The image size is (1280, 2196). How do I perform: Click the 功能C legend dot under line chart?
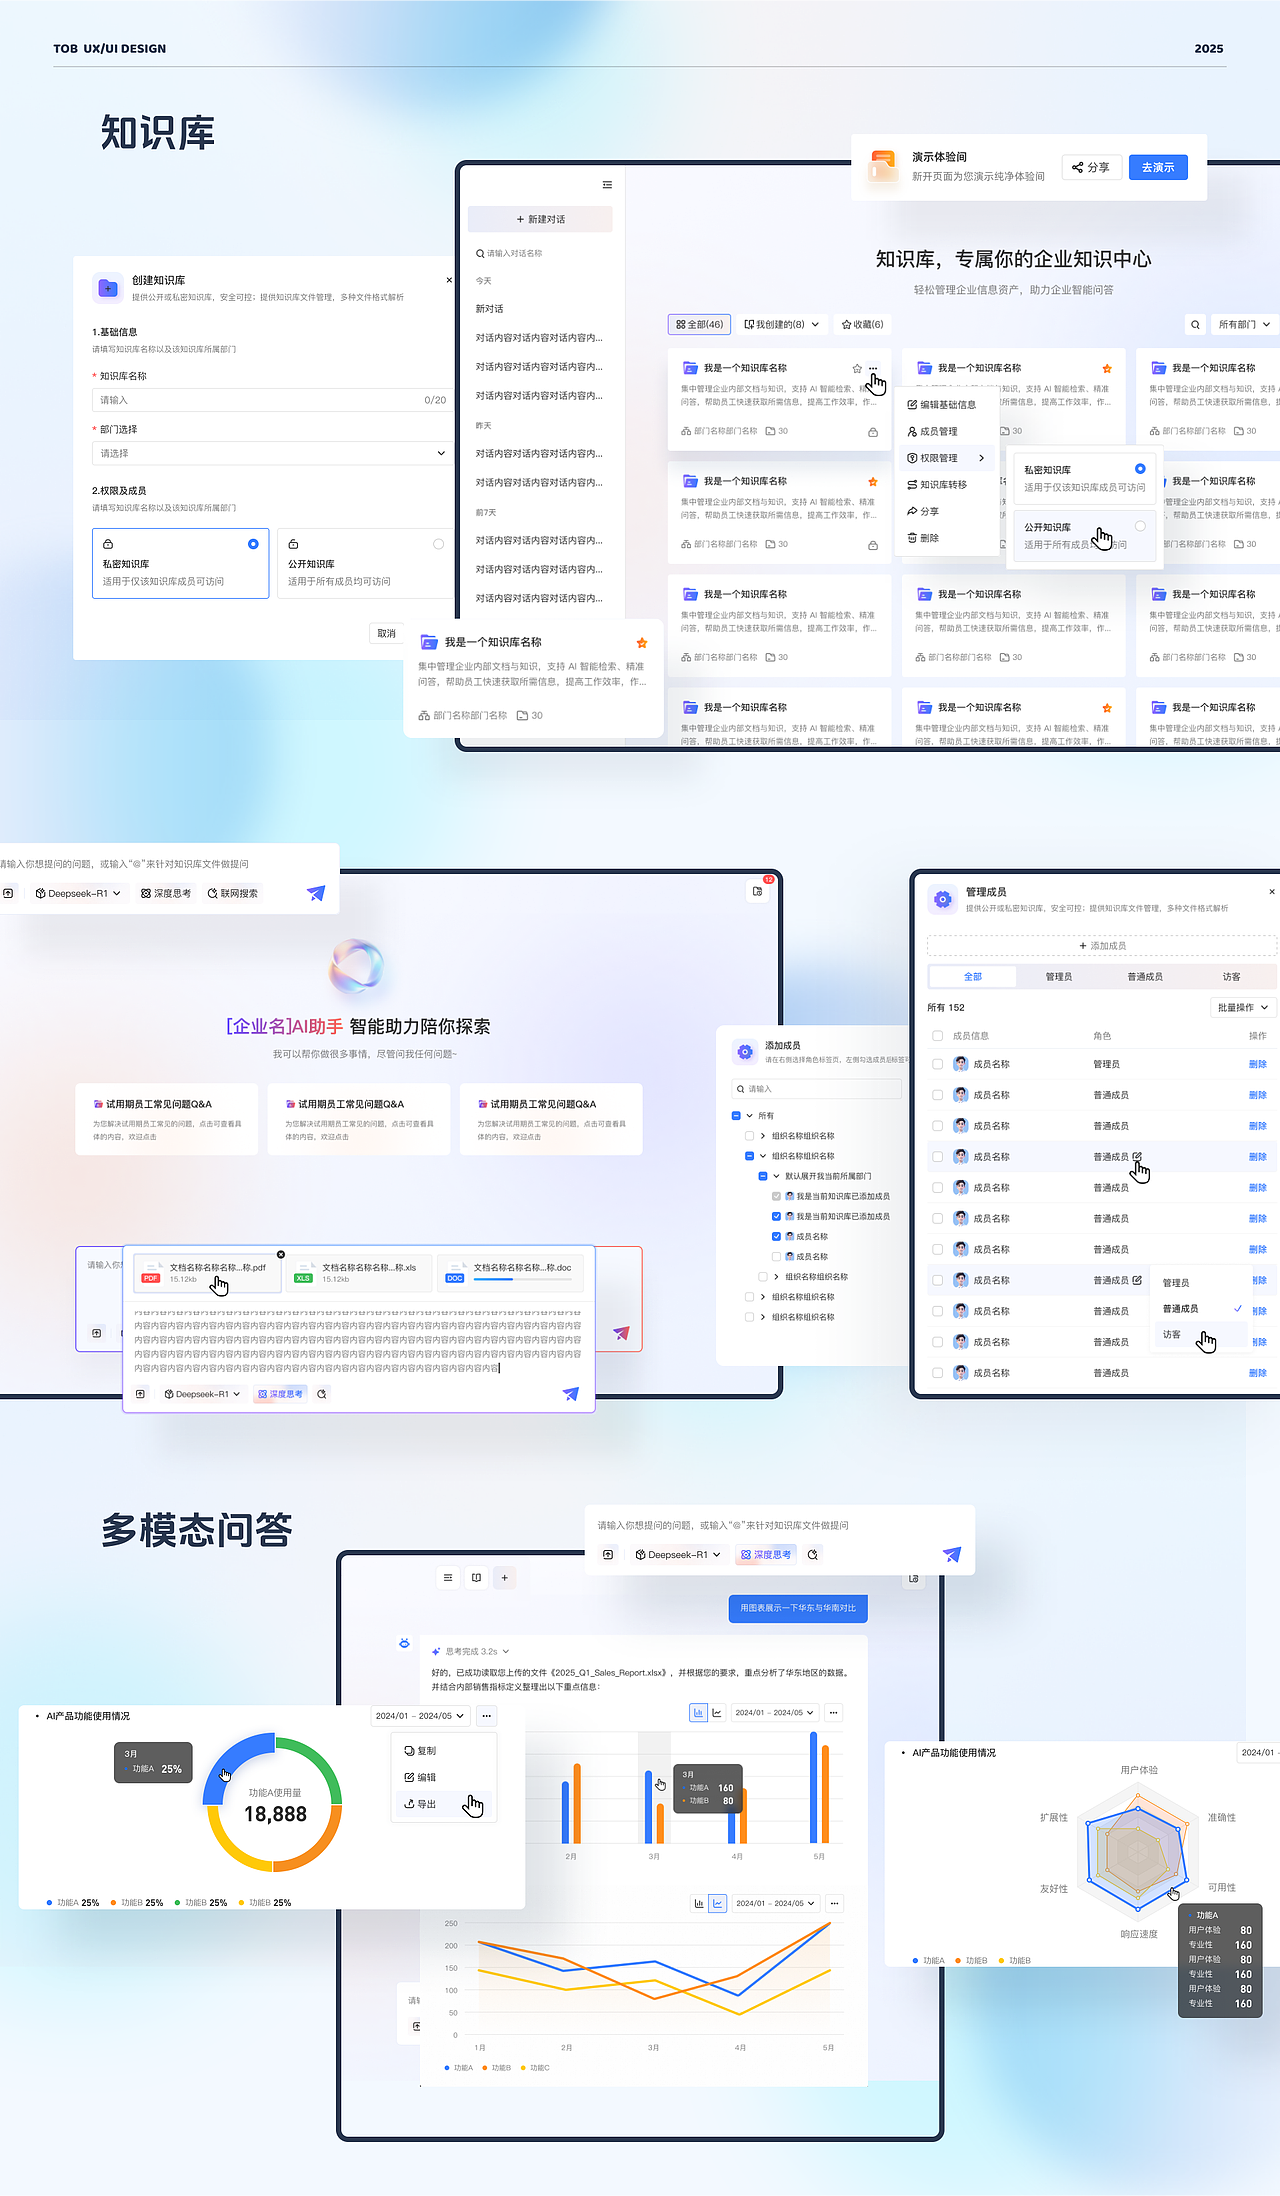[524, 2068]
